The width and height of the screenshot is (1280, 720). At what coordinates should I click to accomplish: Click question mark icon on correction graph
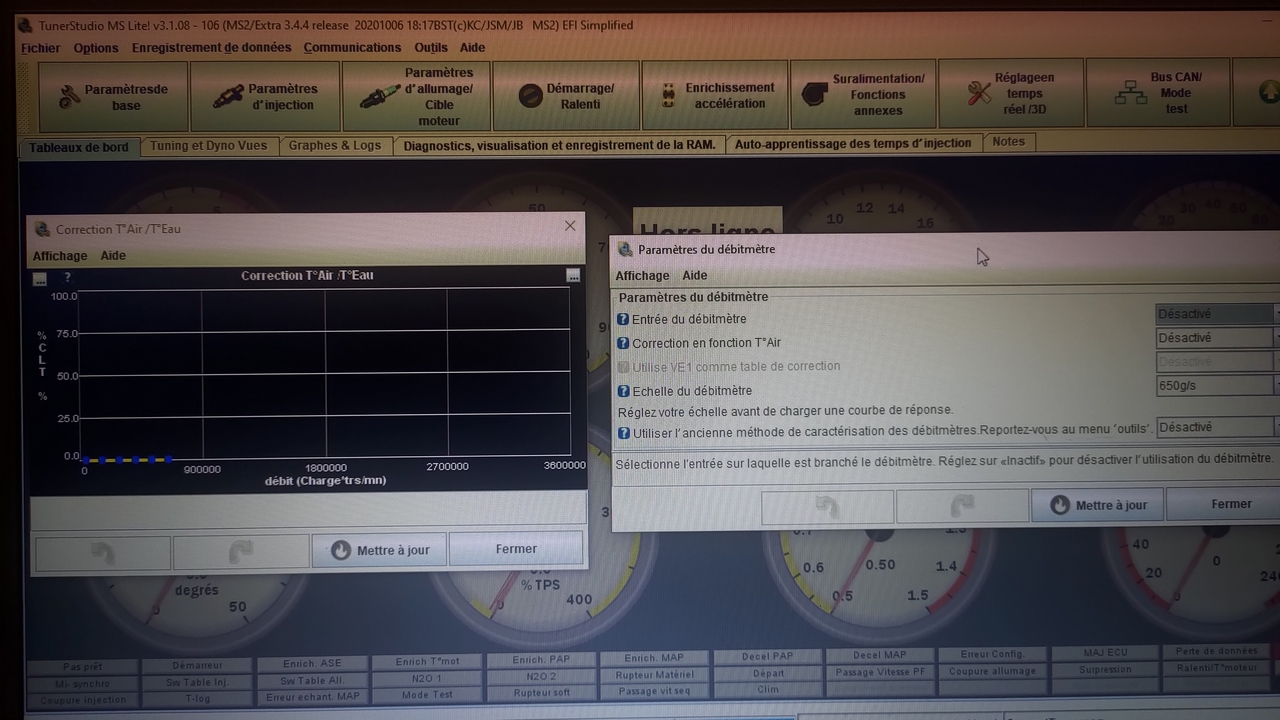(68, 277)
